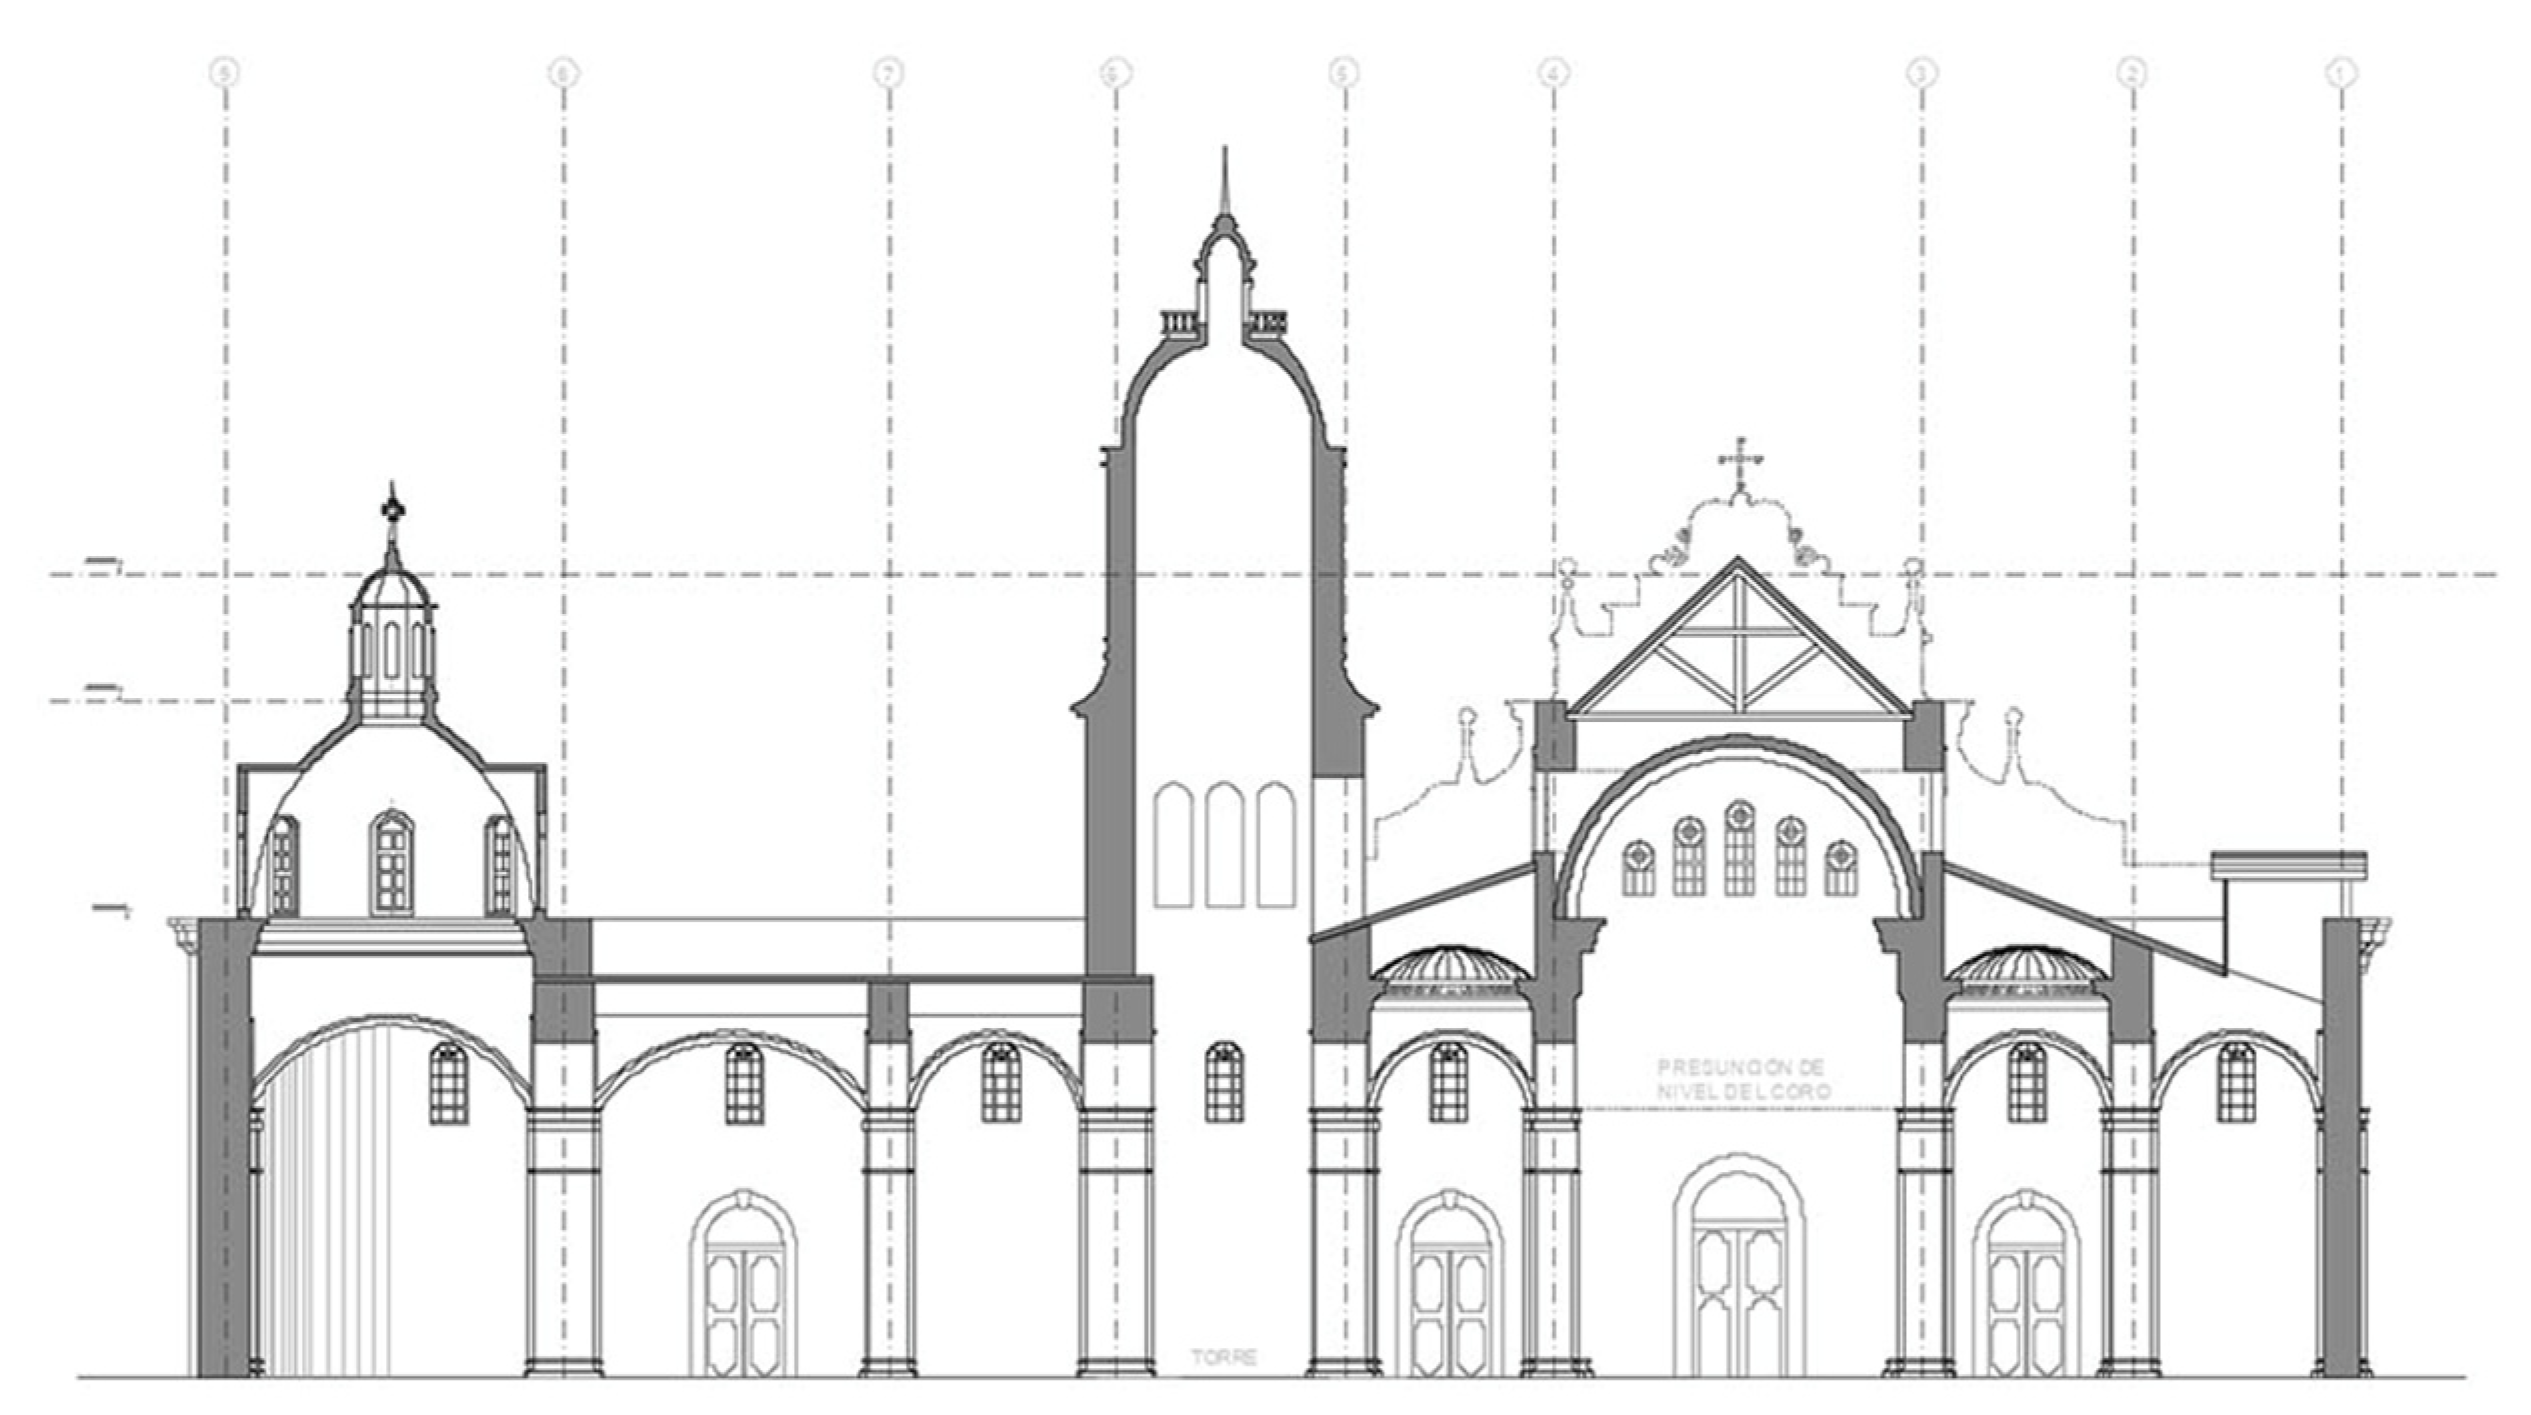Click the finial cross on the dome lantern

point(393,508)
